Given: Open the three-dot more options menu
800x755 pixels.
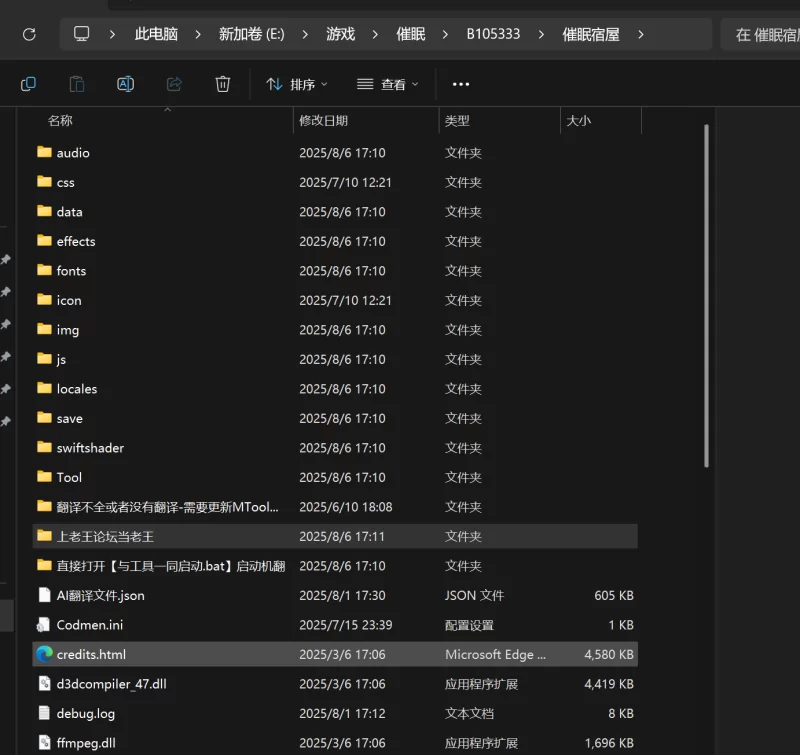Looking at the screenshot, I should click(461, 84).
